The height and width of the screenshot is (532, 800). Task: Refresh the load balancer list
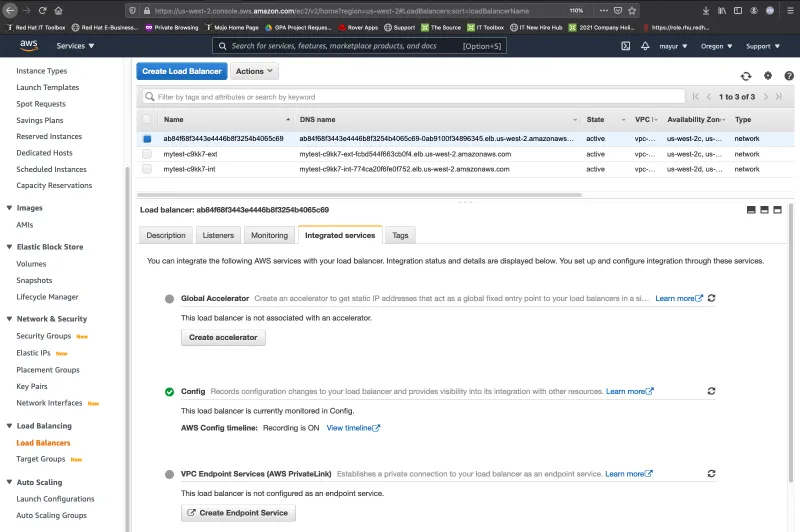[746, 76]
